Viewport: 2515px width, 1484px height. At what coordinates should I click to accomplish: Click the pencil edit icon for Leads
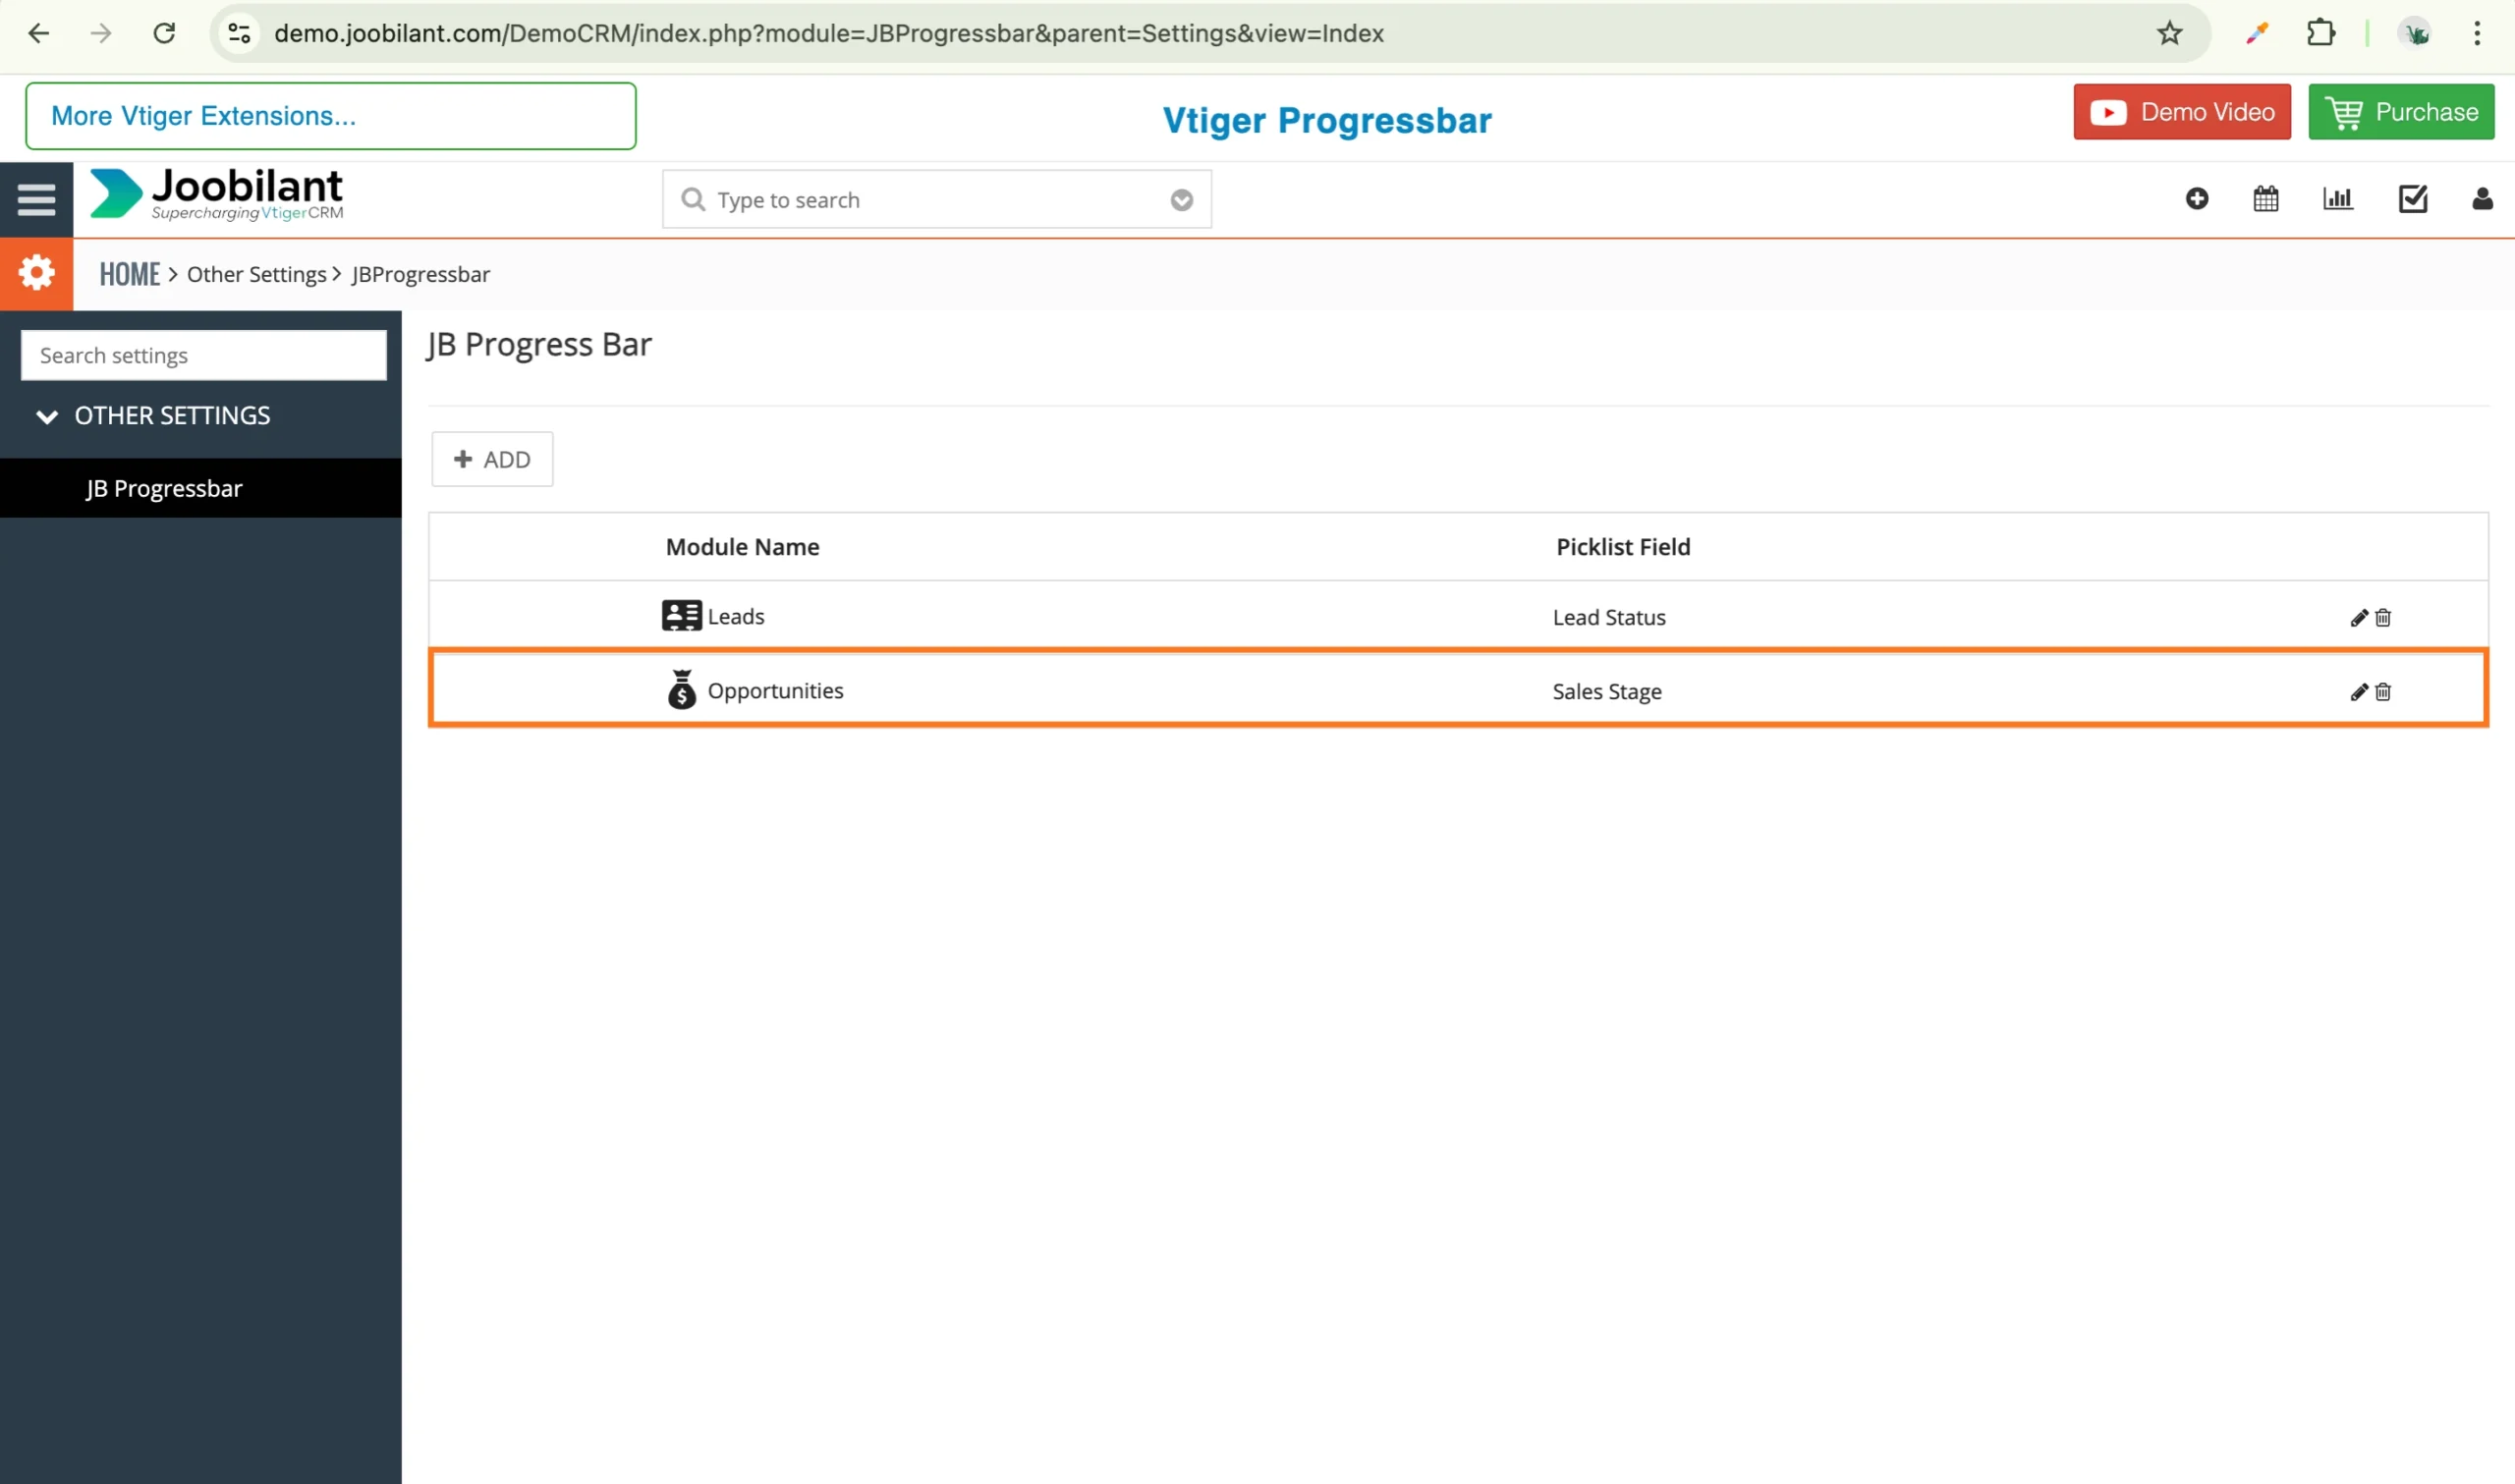tap(2358, 618)
